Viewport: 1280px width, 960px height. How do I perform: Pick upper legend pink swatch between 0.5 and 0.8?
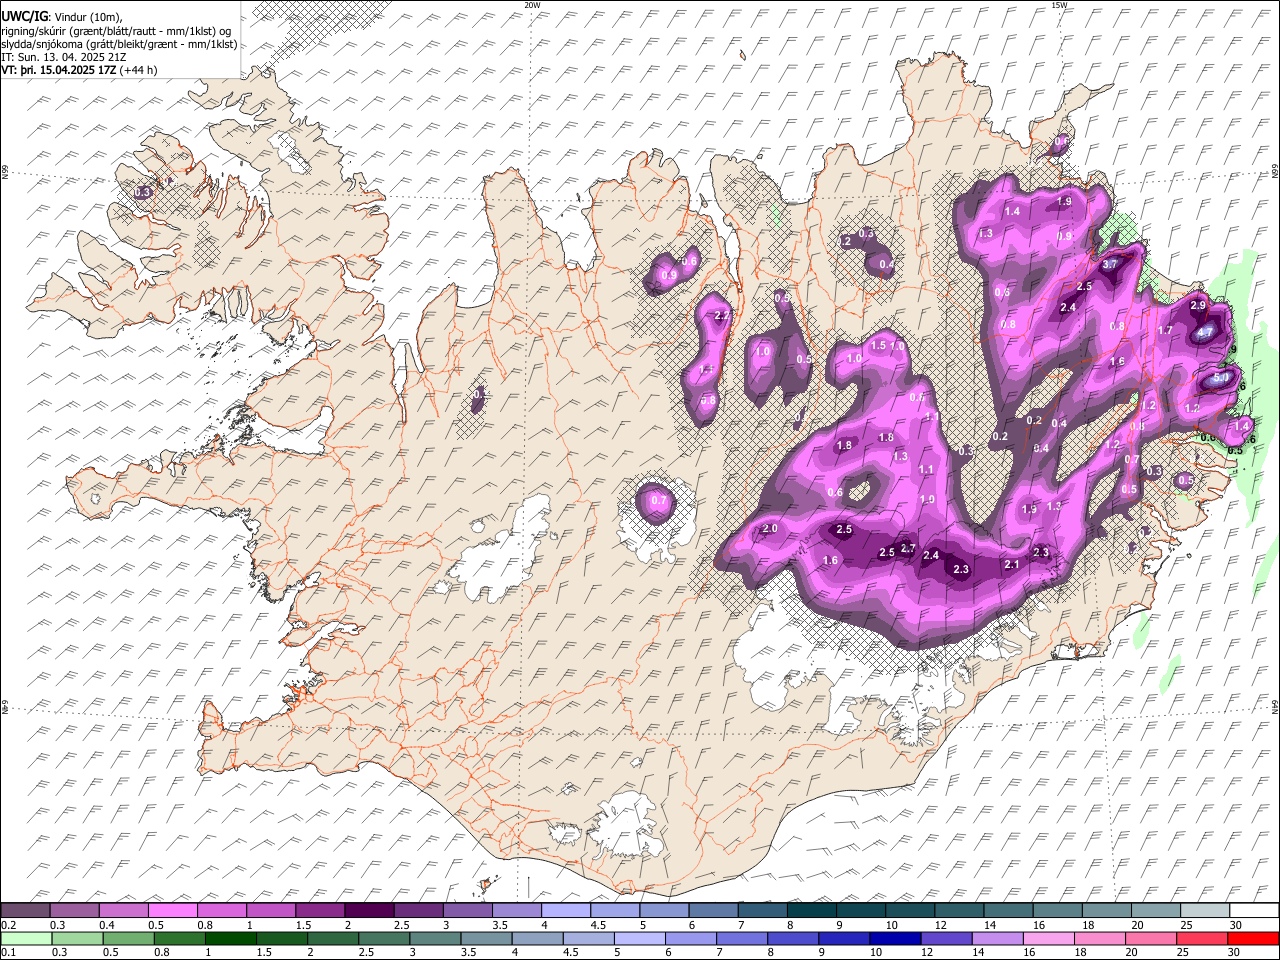click(172, 911)
